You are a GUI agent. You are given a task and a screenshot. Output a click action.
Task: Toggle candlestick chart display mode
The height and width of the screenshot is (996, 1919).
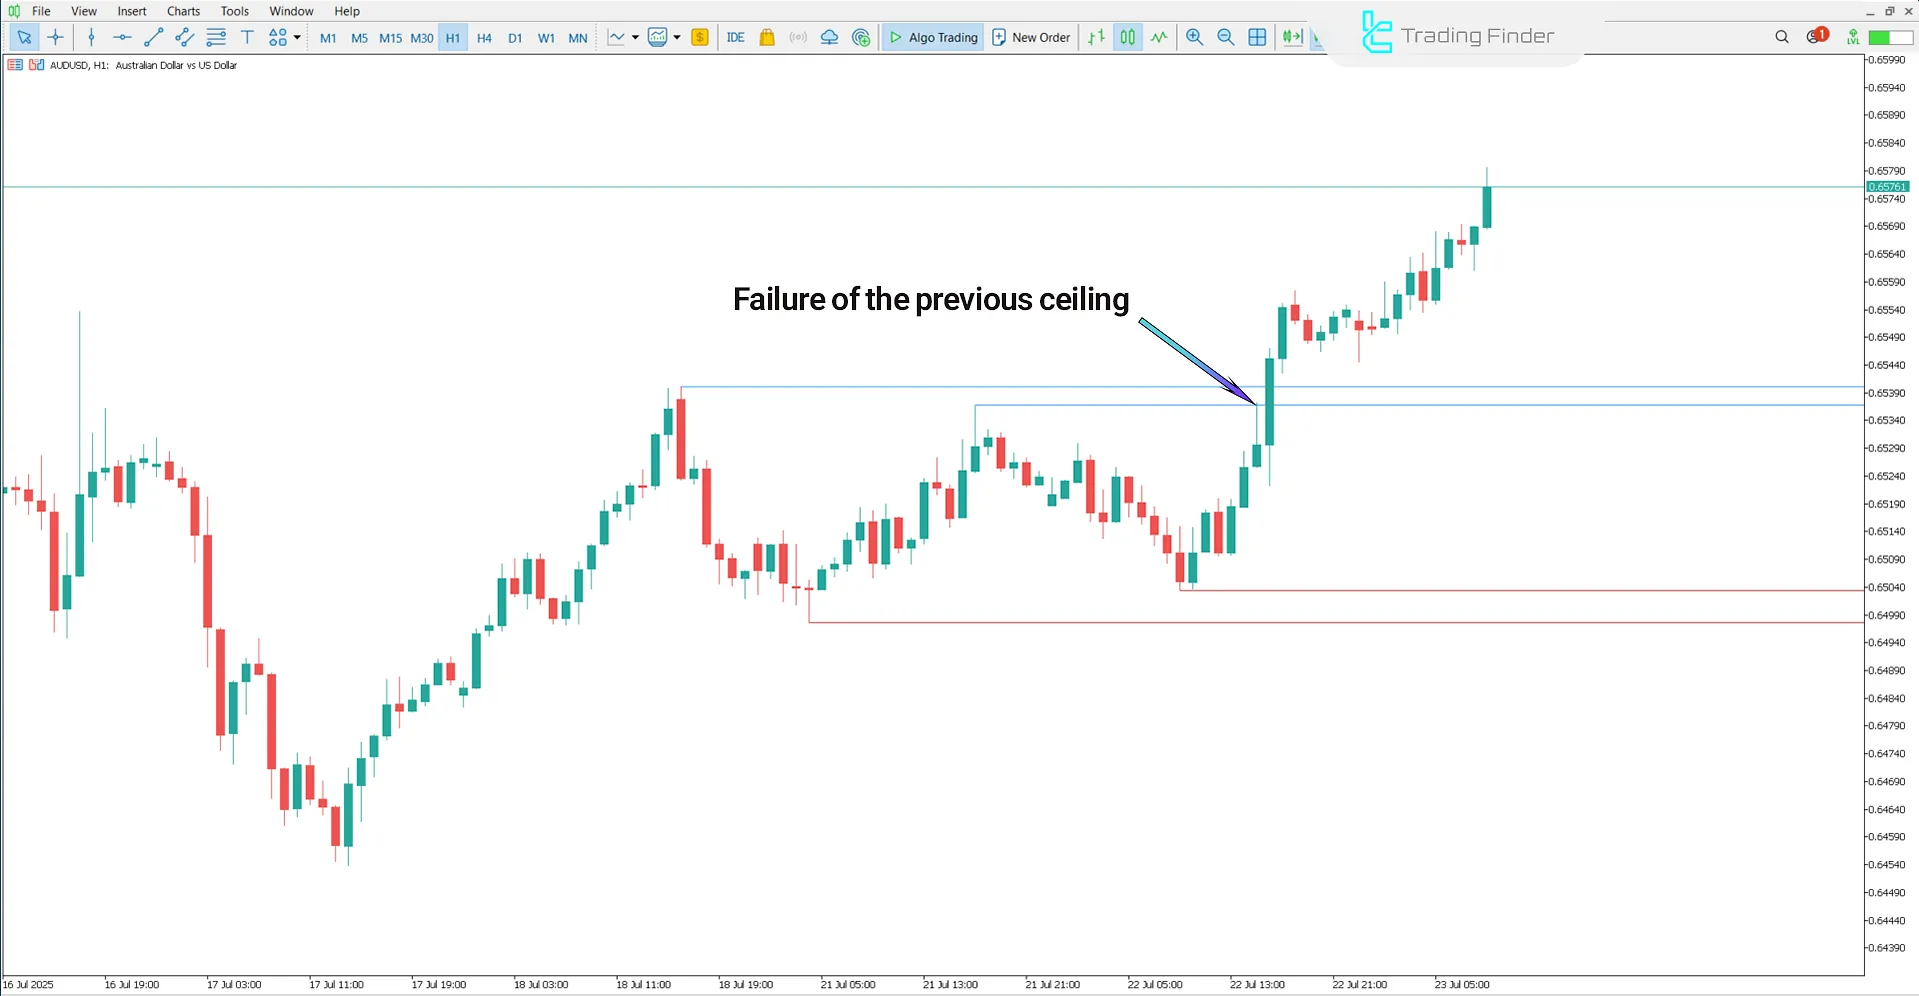pyautogui.click(x=1127, y=37)
